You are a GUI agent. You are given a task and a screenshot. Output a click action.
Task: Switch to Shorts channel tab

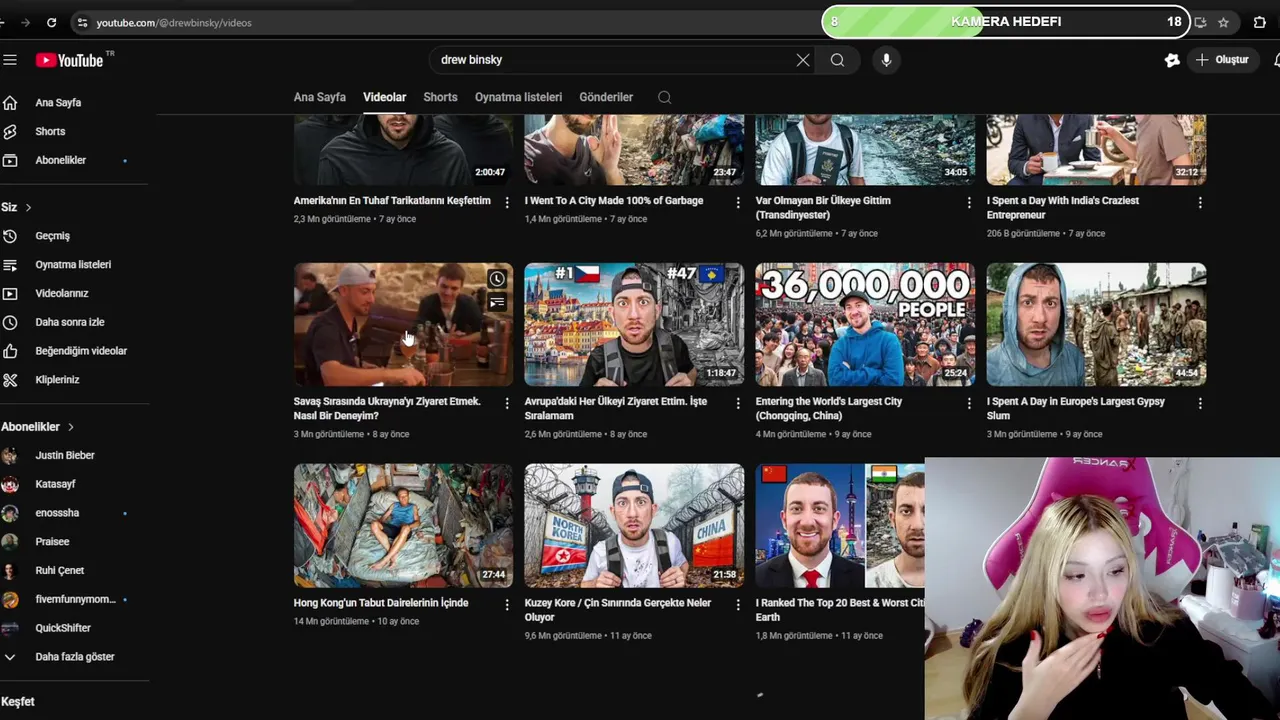point(440,97)
